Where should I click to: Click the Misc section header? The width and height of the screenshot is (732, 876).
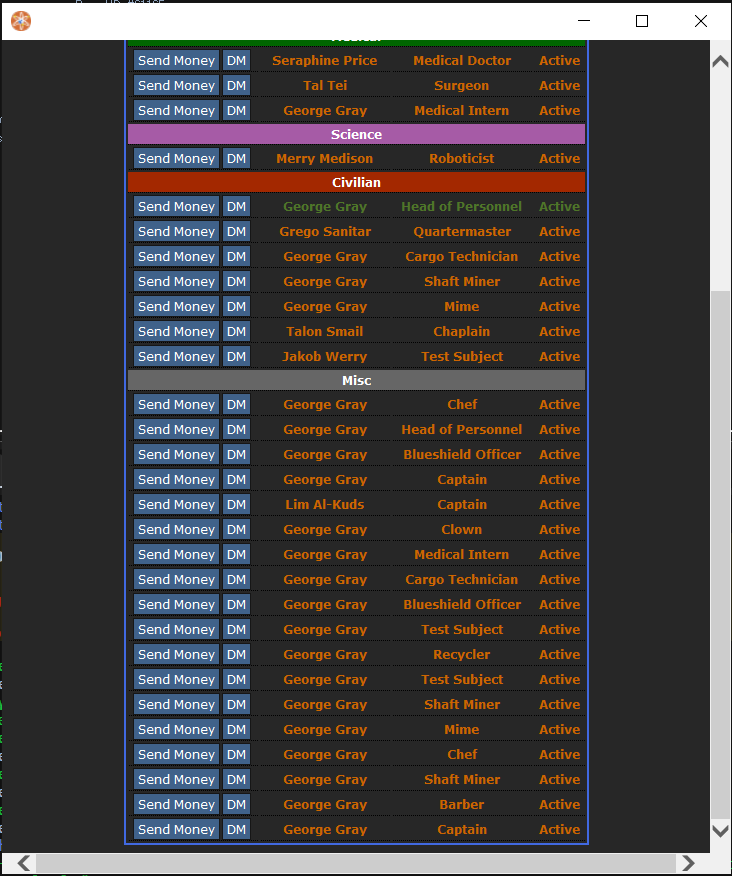(356, 380)
